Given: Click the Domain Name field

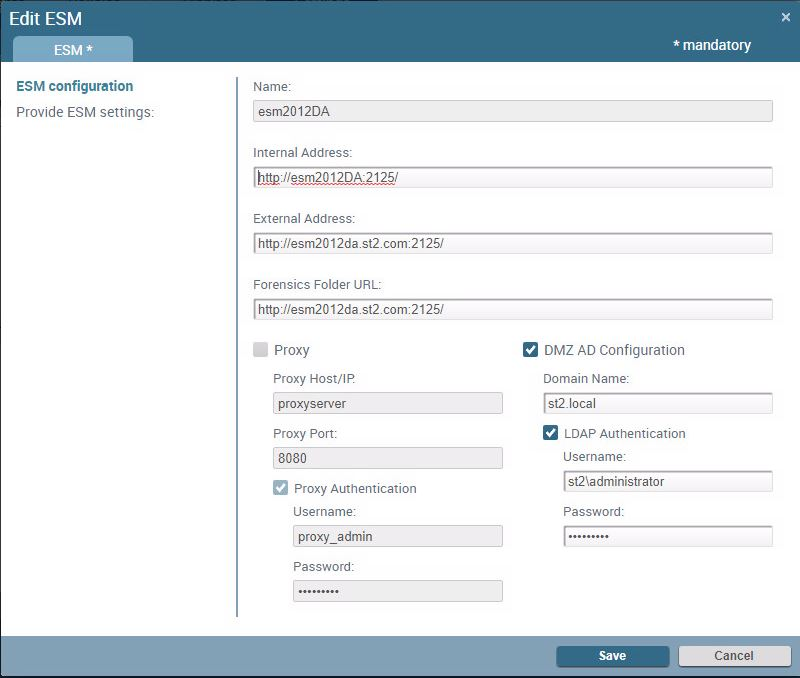Looking at the screenshot, I should coord(657,403).
